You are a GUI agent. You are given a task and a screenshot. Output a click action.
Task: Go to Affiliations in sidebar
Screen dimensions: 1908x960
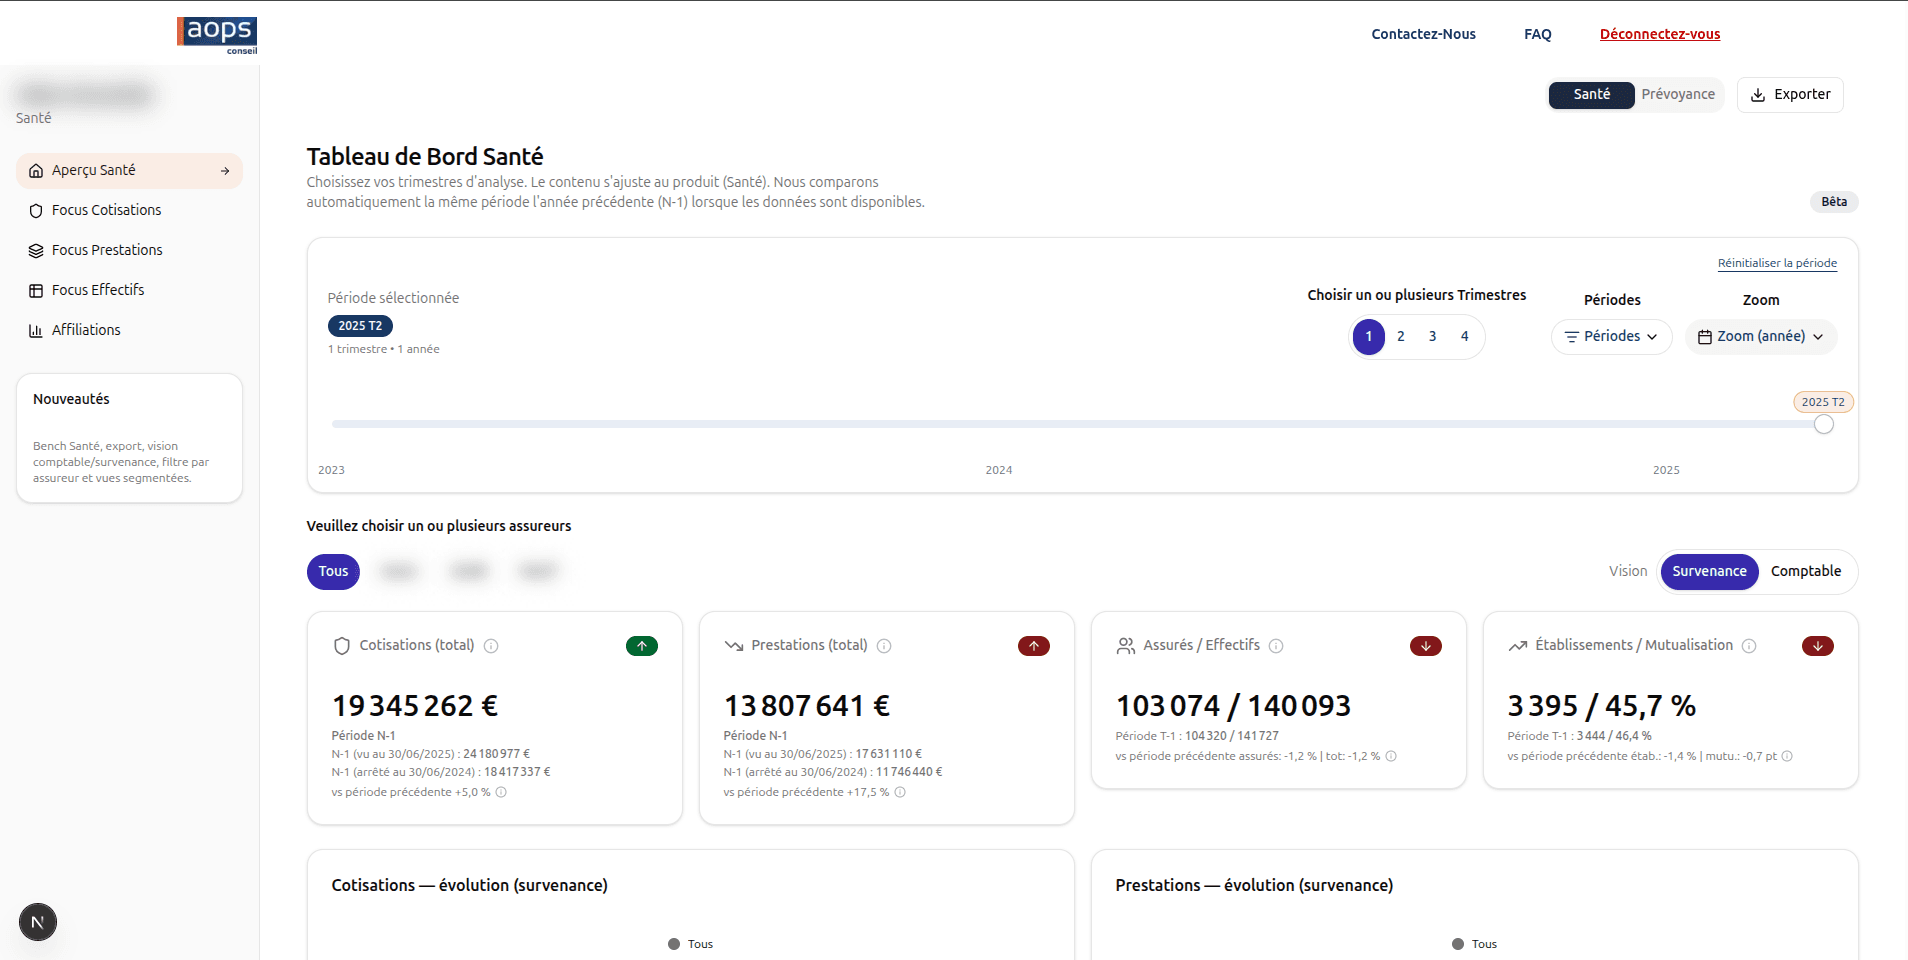86,330
